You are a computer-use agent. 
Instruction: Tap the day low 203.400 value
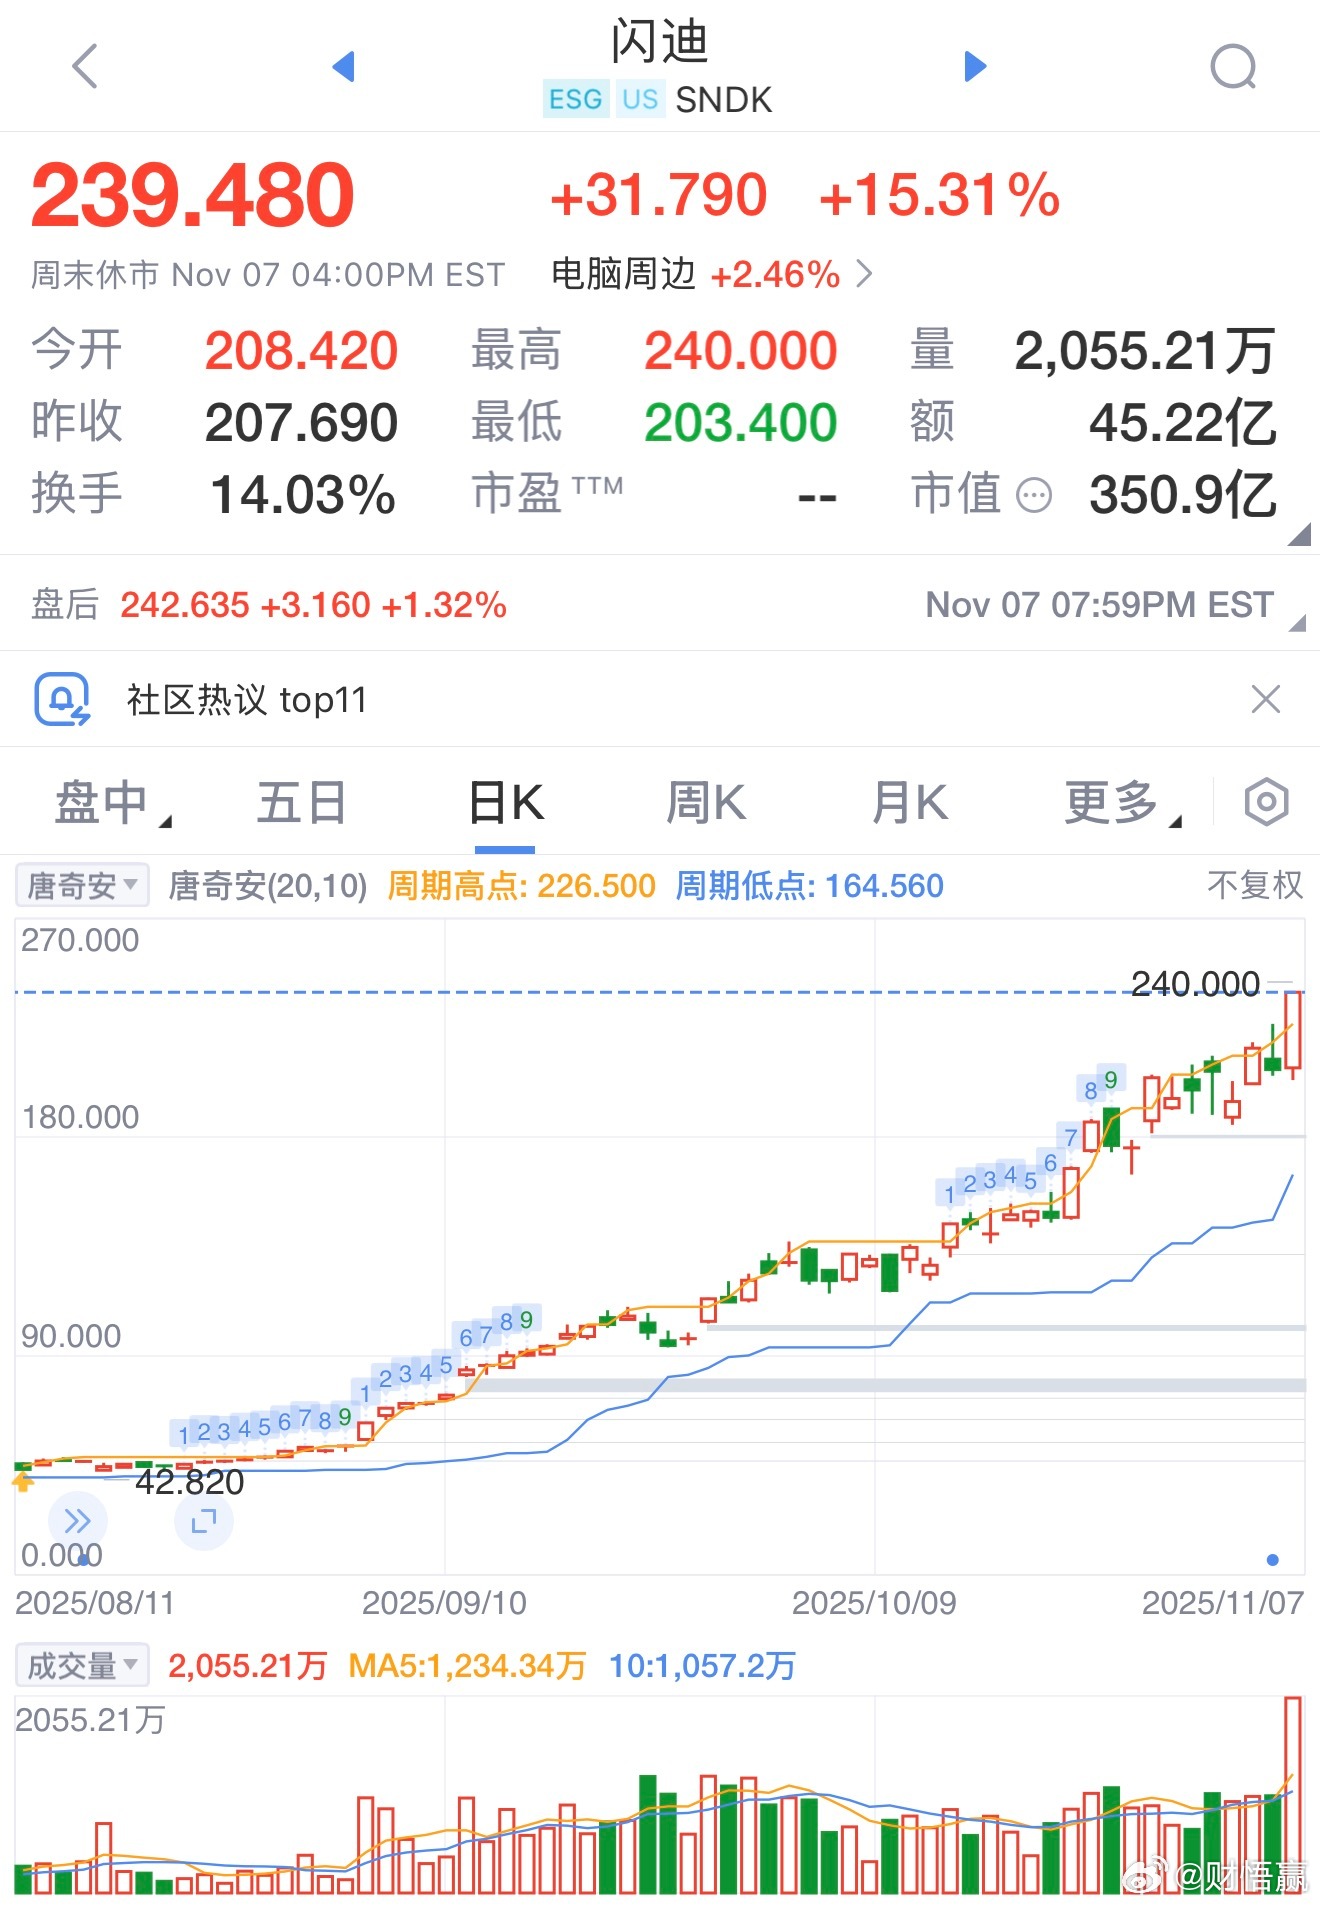(740, 423)
